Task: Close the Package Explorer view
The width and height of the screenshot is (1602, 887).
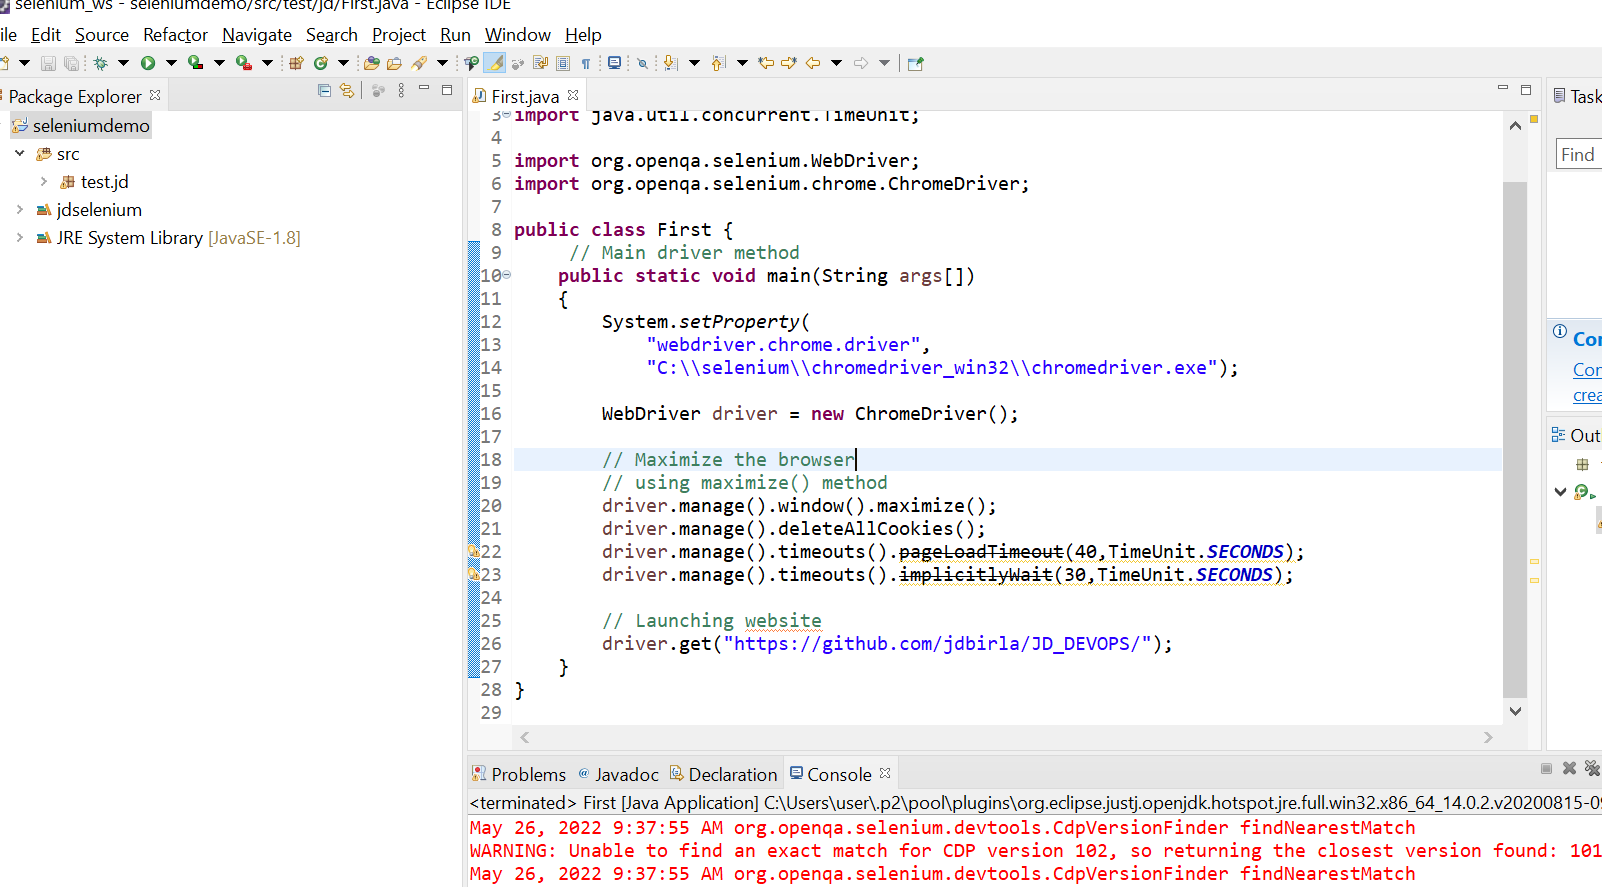Action: pos(155,95)
